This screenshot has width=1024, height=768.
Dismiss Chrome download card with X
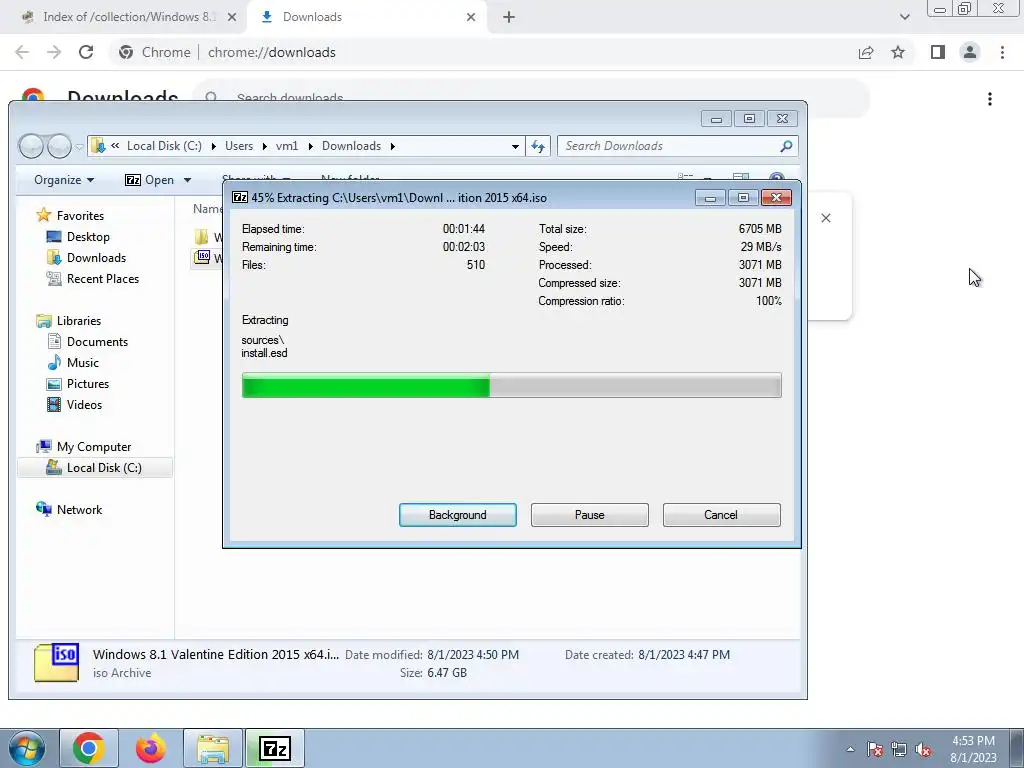tap(826, 218)
